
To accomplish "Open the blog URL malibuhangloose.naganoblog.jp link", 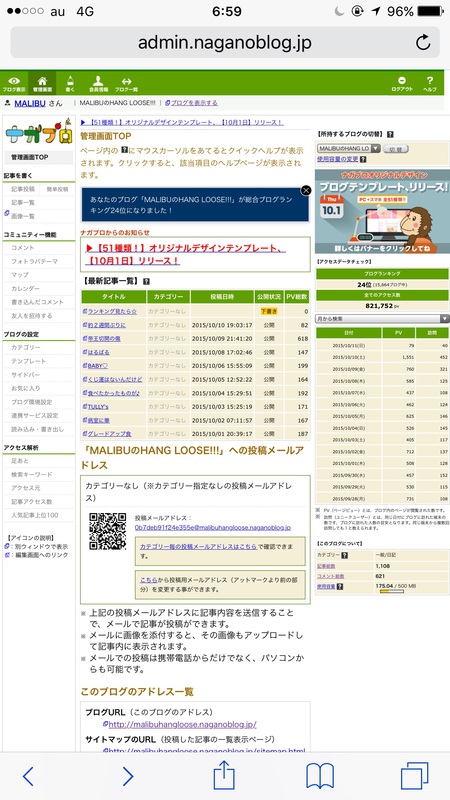I will (x=183, y=724).
